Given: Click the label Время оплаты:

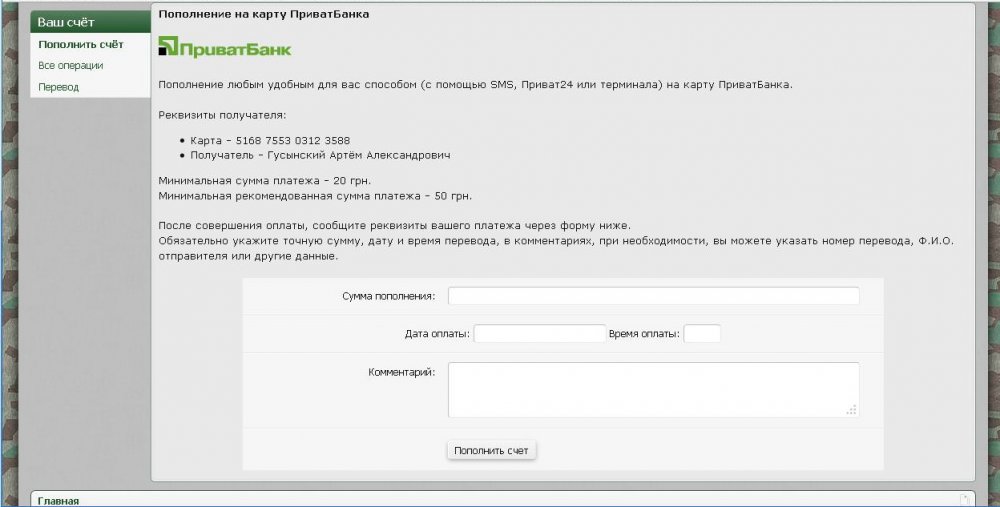Looking at the screenshot, I should [x=644, y=334].
